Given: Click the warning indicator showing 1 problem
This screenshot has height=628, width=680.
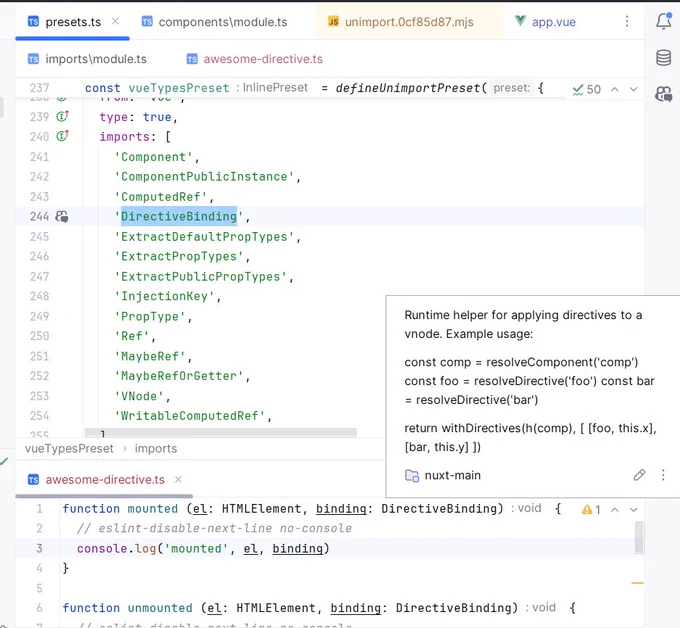Looking at the screenshot, I should (x=591, y=510).
